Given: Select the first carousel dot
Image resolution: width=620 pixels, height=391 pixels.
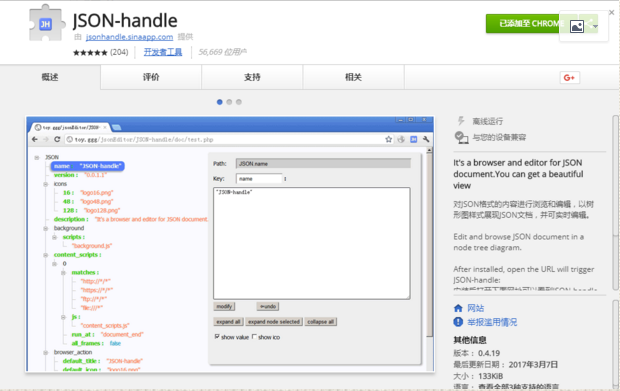Looking at the screenshot, I should click(219, 102).
